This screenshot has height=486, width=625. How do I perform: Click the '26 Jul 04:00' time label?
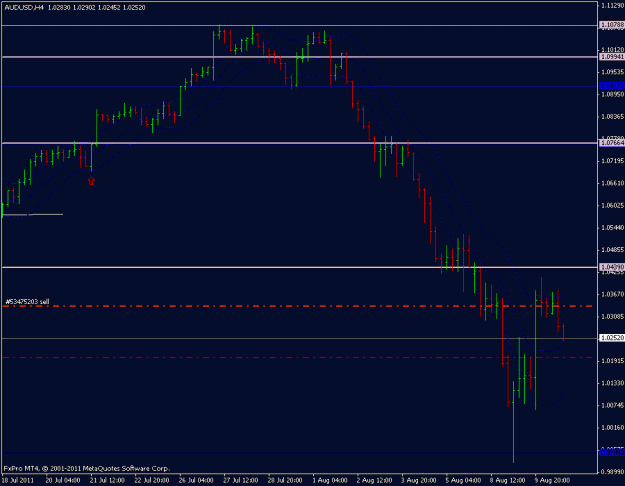click(196, 480)
